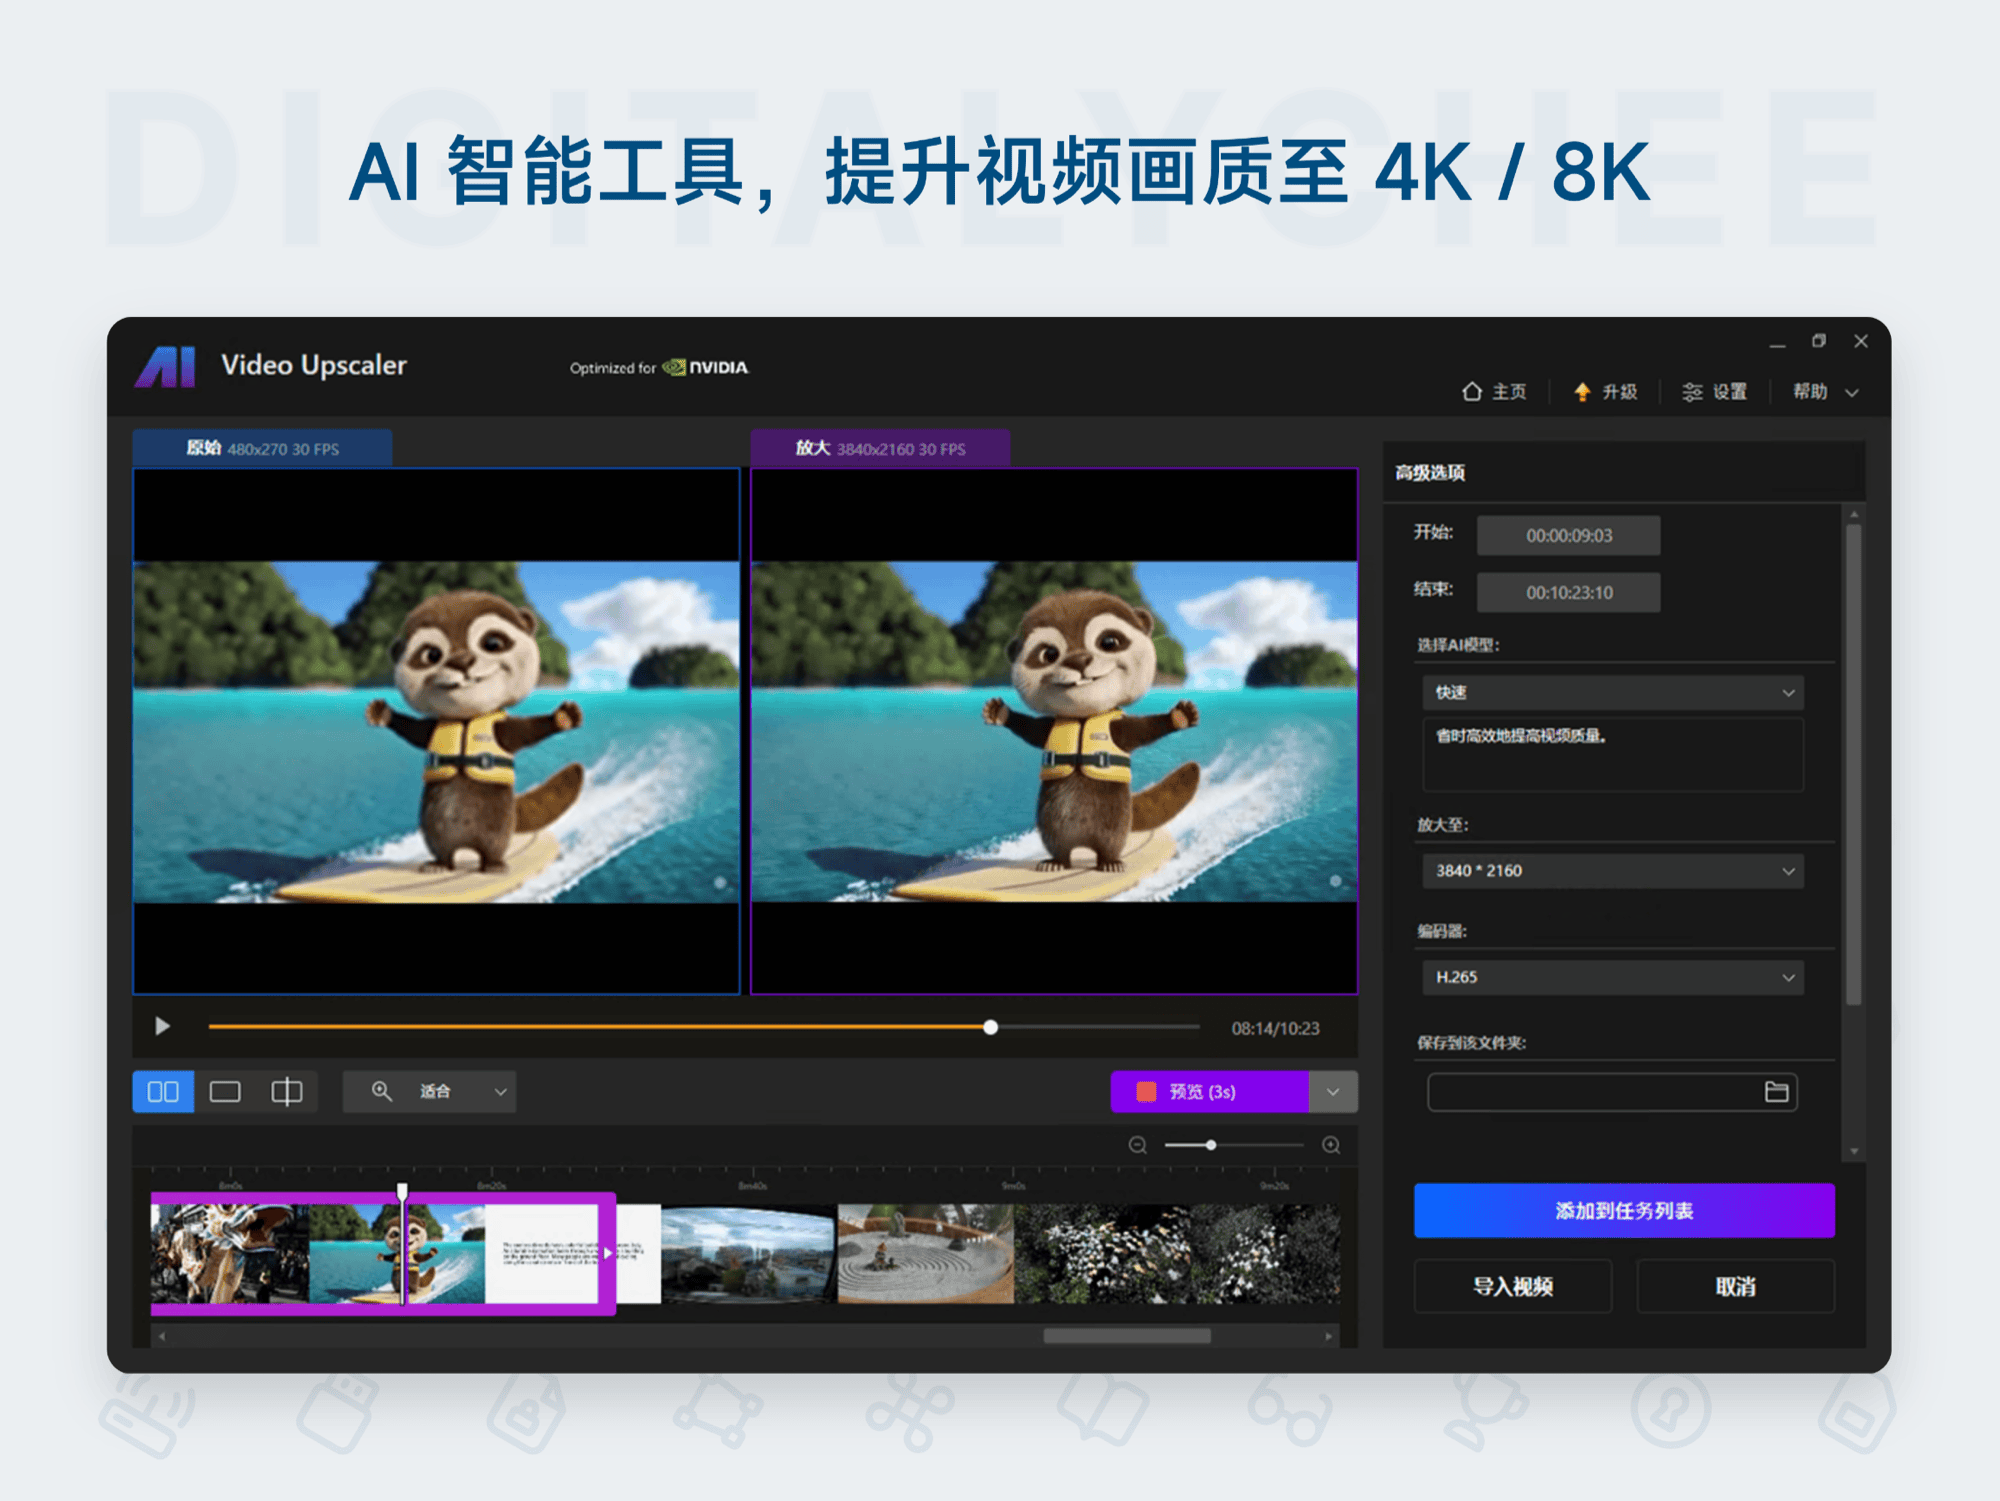Minimize the Video Upscaler window
Image resolution: width=2000 pixels, height=1501 pixels.
pyautogui.click(x=1777, y=343)
